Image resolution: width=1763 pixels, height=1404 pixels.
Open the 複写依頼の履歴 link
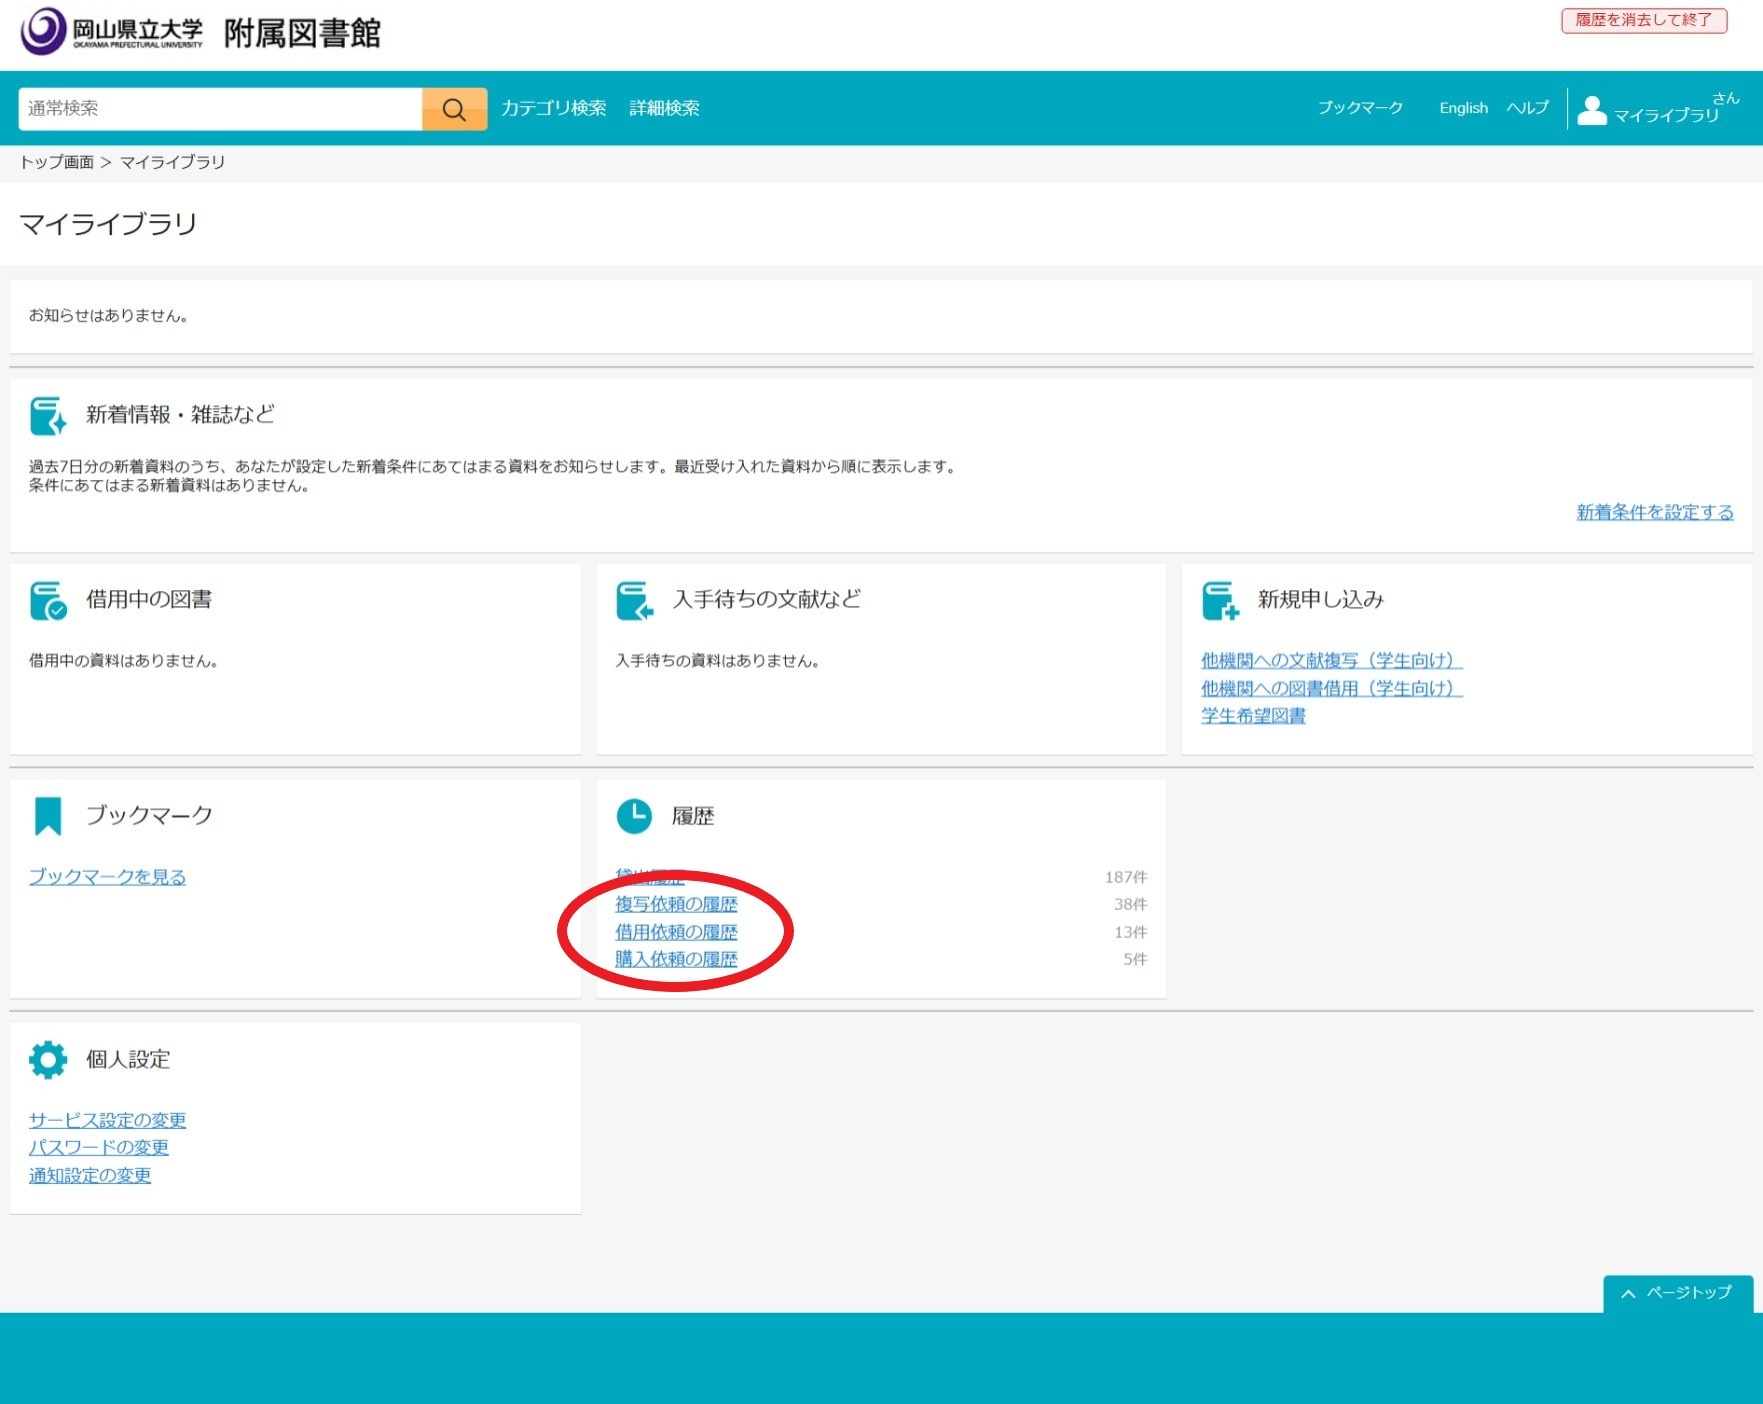point(676,904)
